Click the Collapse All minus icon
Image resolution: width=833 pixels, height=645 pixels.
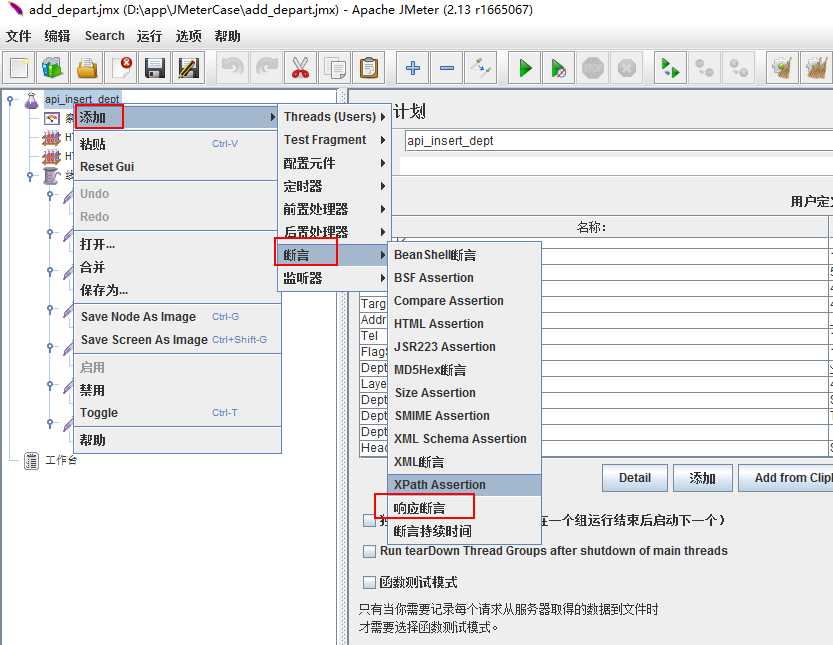click(x=447, y=68)
